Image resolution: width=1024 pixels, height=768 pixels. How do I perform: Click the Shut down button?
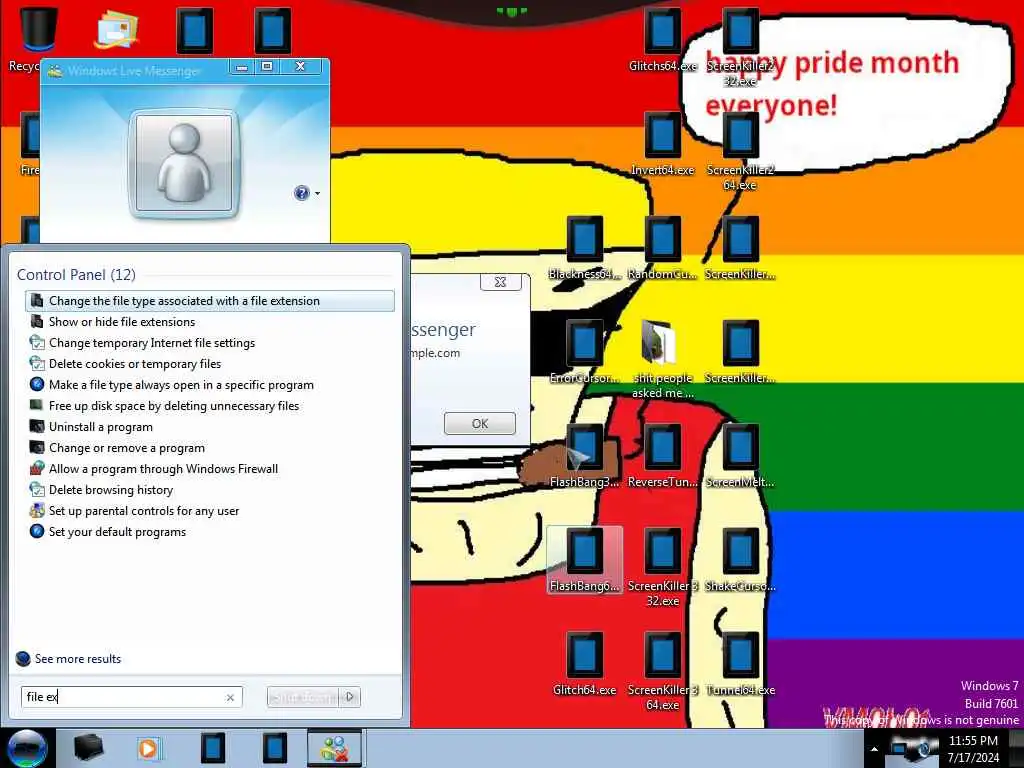pos(304,697)
